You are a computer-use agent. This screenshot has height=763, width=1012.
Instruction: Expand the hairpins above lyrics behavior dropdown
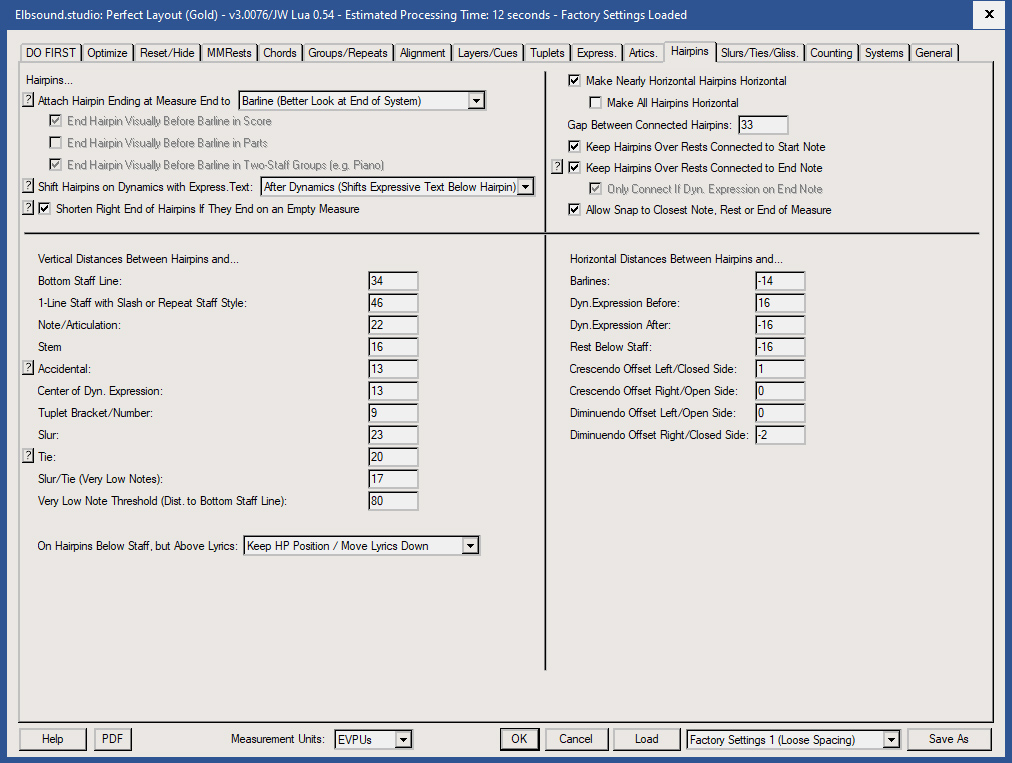pos(470,546)
